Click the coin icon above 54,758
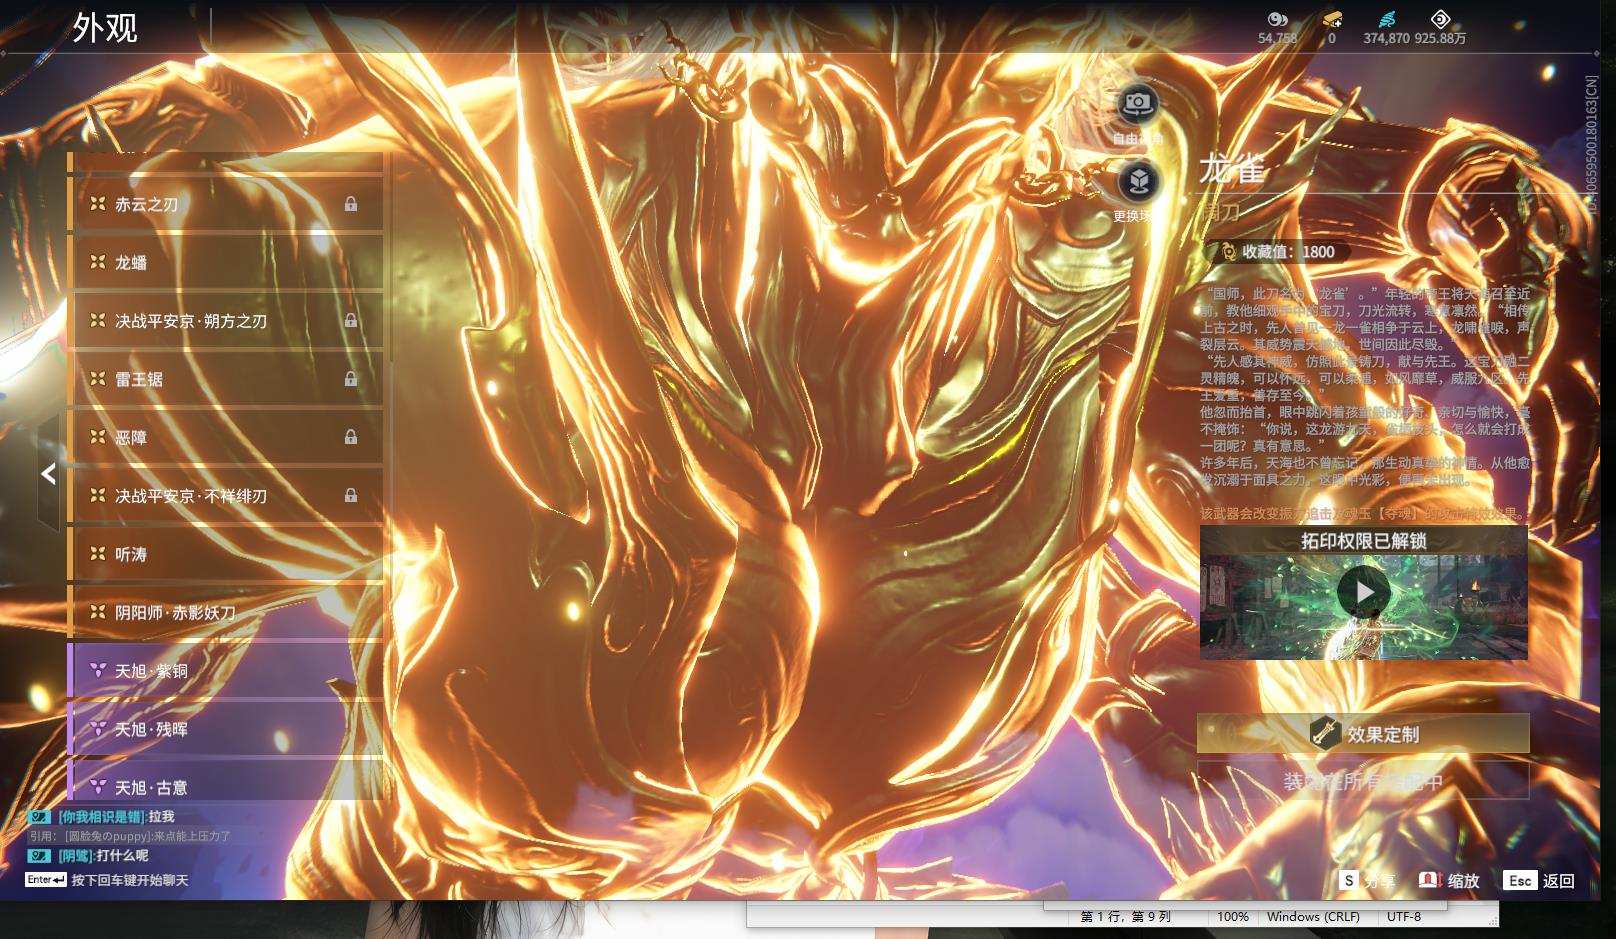Screen dimensions: 1616x939 1277,19
